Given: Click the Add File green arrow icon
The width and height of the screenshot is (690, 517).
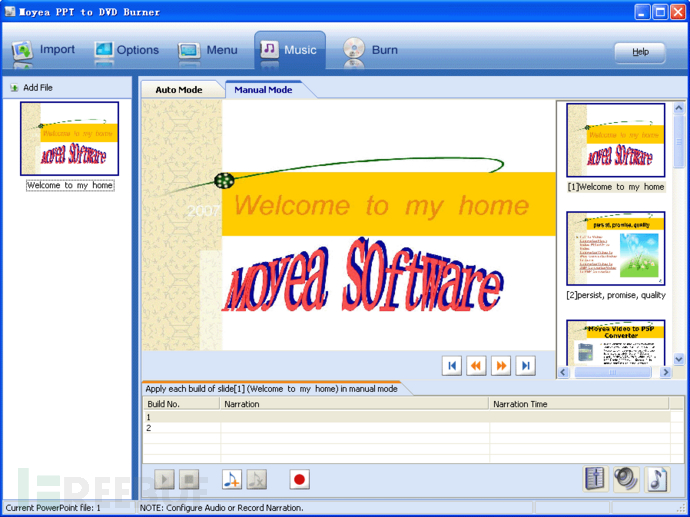Looking at the screenshot, I should tap(15, 88).
